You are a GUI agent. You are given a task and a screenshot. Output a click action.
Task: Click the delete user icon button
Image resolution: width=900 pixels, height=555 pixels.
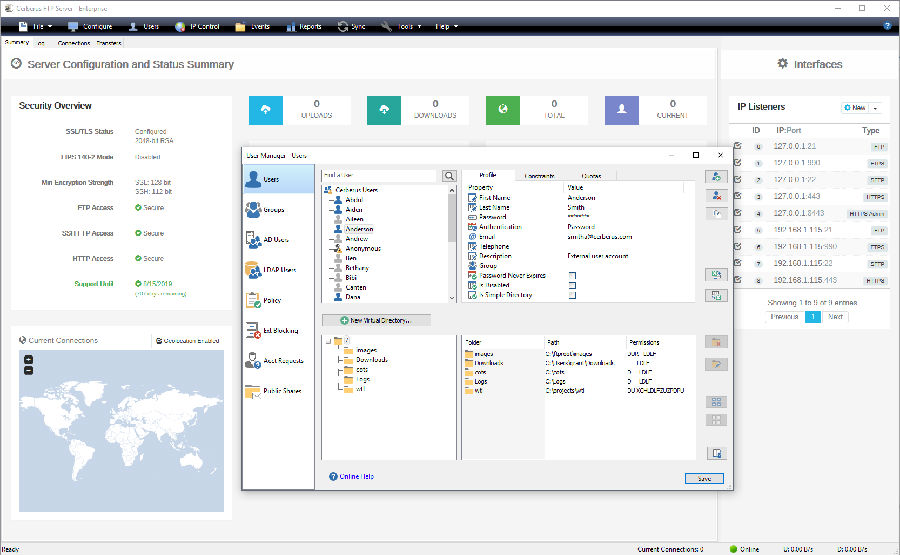[x=716, y=196]
